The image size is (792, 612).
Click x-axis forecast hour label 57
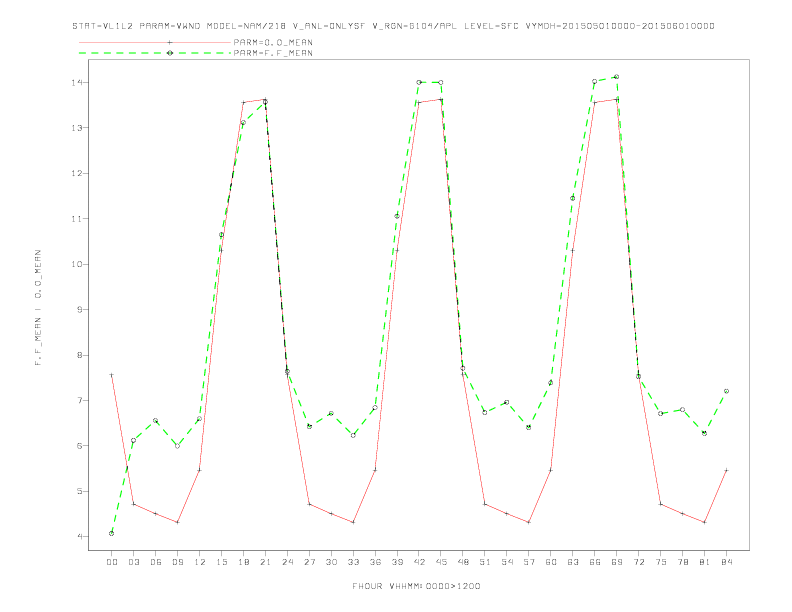(529, 562)
